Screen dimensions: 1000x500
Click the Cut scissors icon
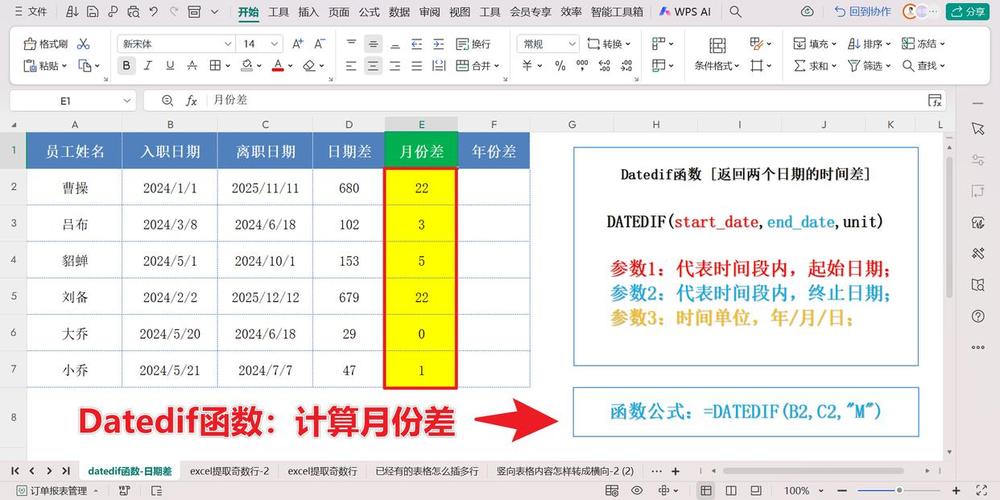83,44
